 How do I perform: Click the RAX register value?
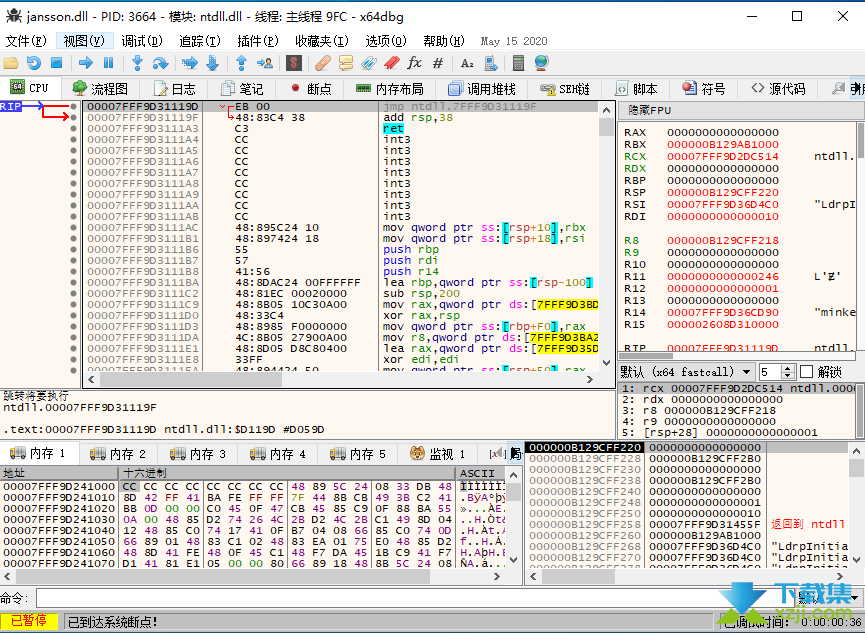pos(723,132)
